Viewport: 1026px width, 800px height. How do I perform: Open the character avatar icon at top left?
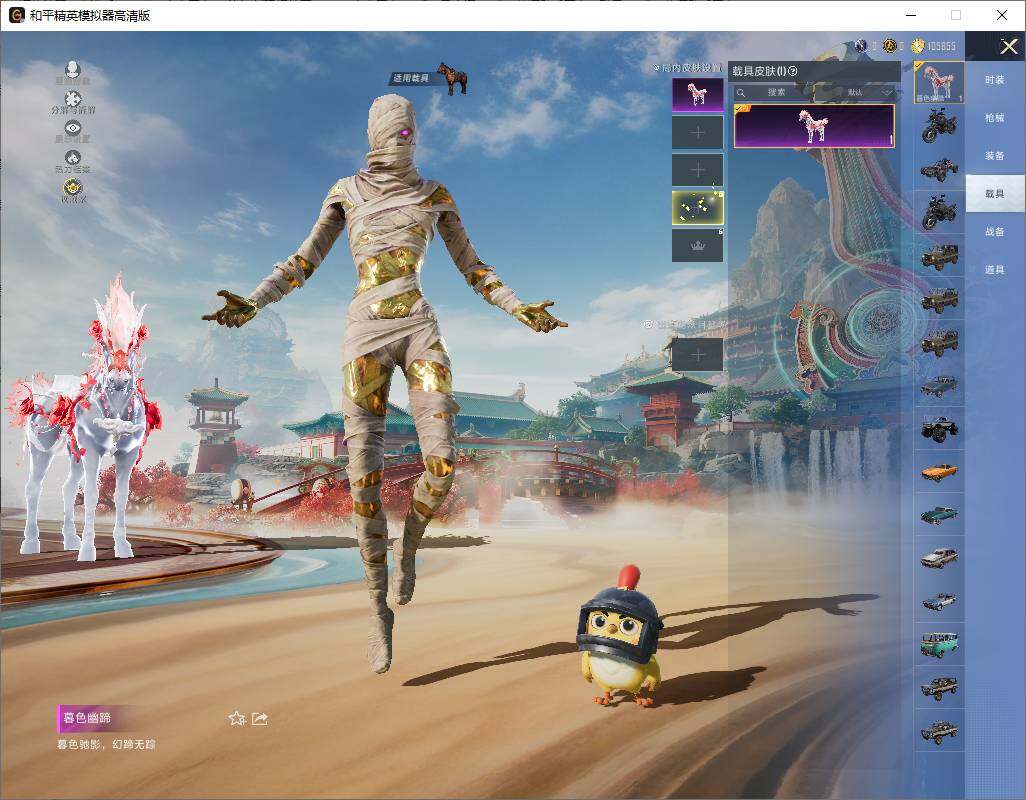point(73,69)
